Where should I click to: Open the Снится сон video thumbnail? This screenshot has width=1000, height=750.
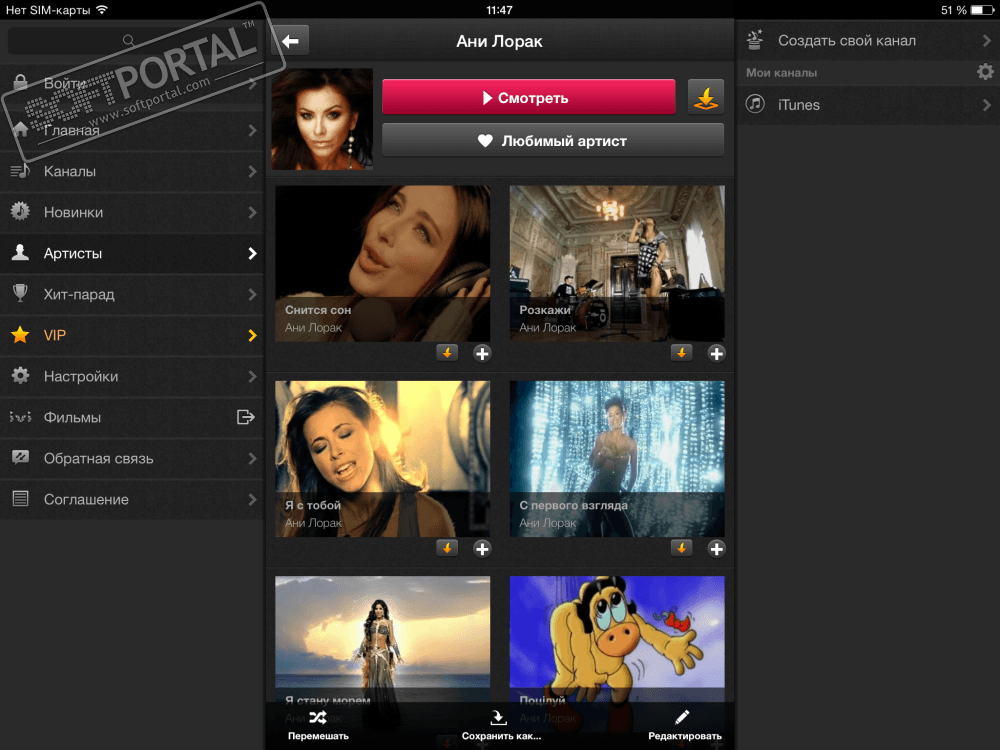tap(383, 263)
